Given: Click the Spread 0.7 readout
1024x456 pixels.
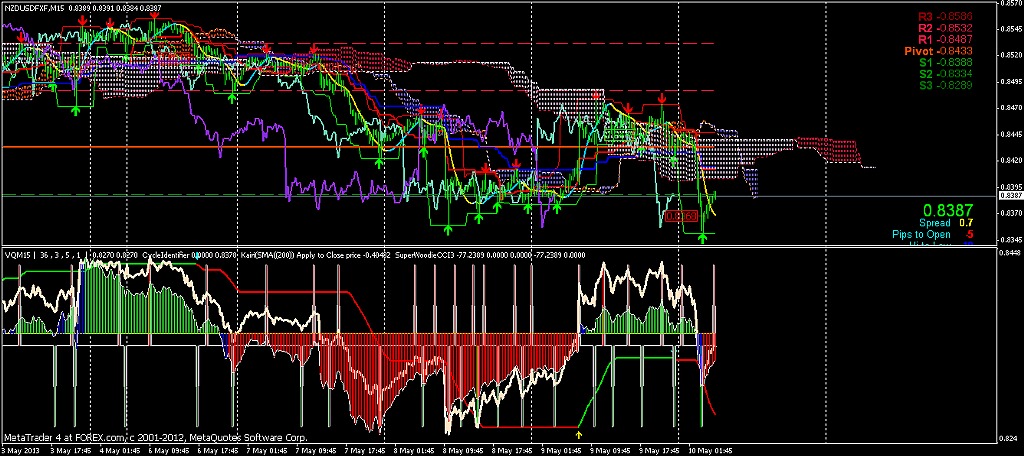Looking at the screenshot, I should click(x=946, y=223).
